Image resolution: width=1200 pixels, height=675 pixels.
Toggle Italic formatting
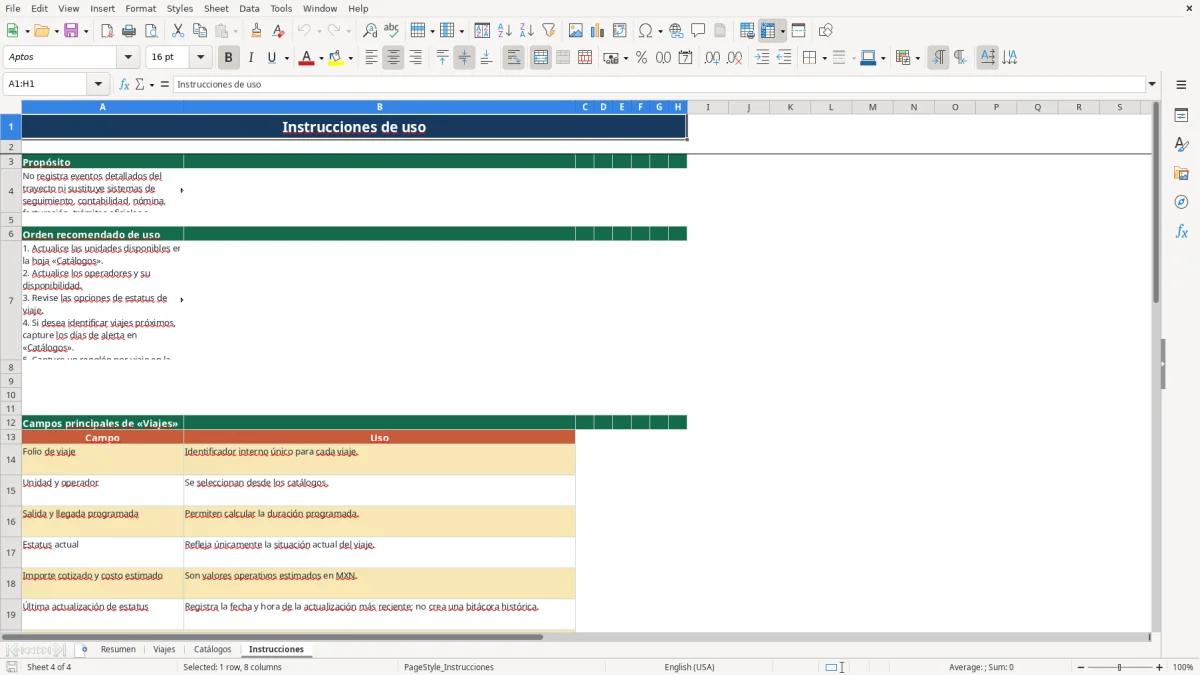point(250,58)
